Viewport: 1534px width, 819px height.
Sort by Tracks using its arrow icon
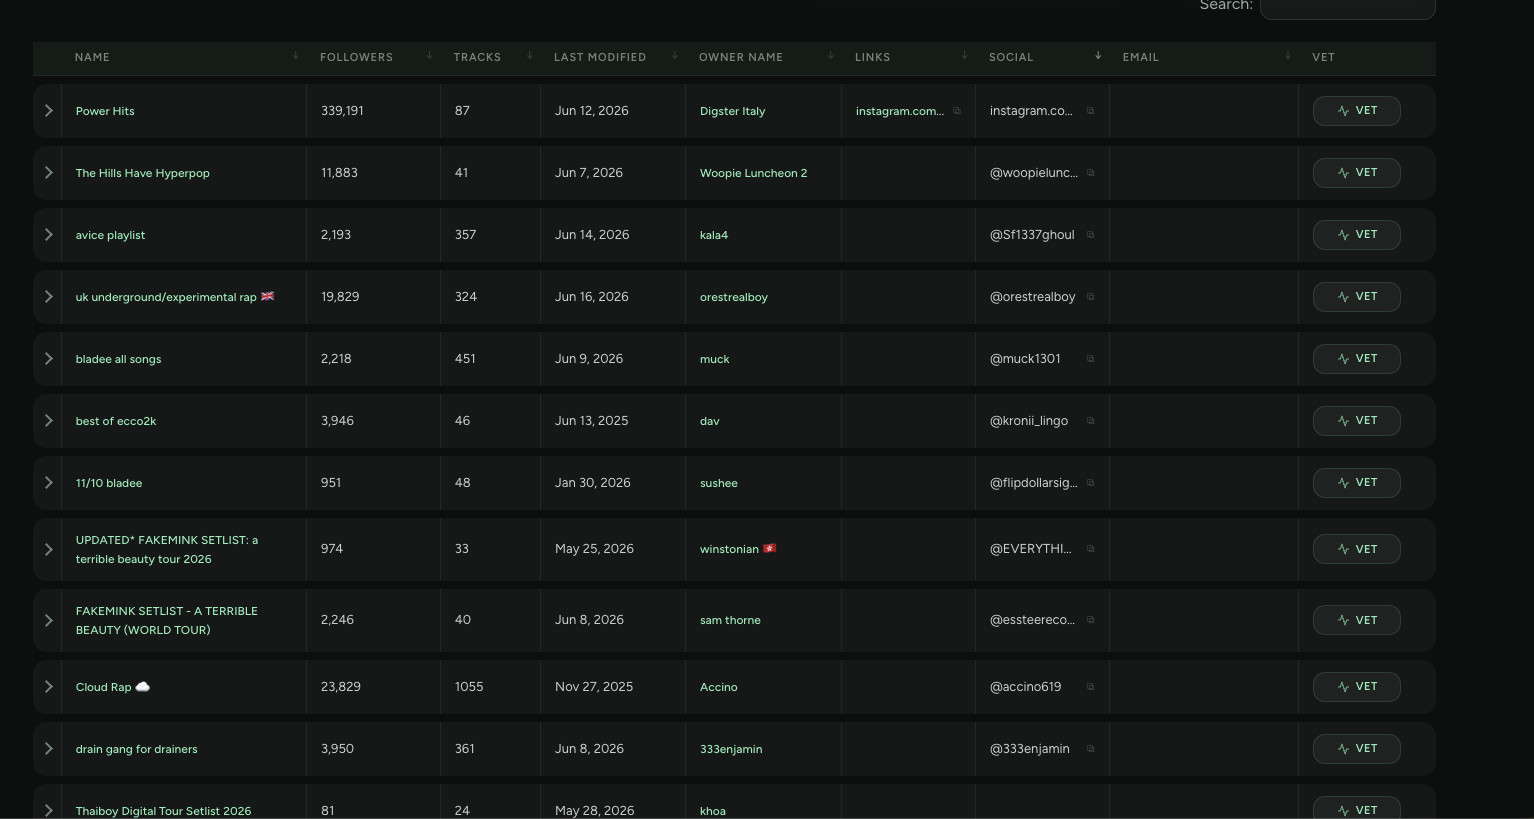pos(530,56)
